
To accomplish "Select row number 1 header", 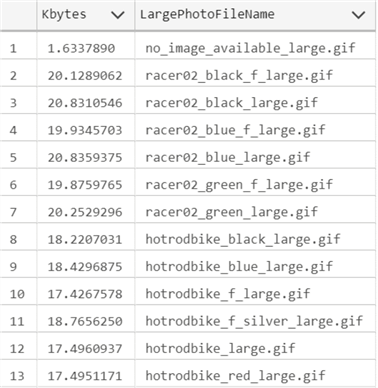I will pos(18,49).
